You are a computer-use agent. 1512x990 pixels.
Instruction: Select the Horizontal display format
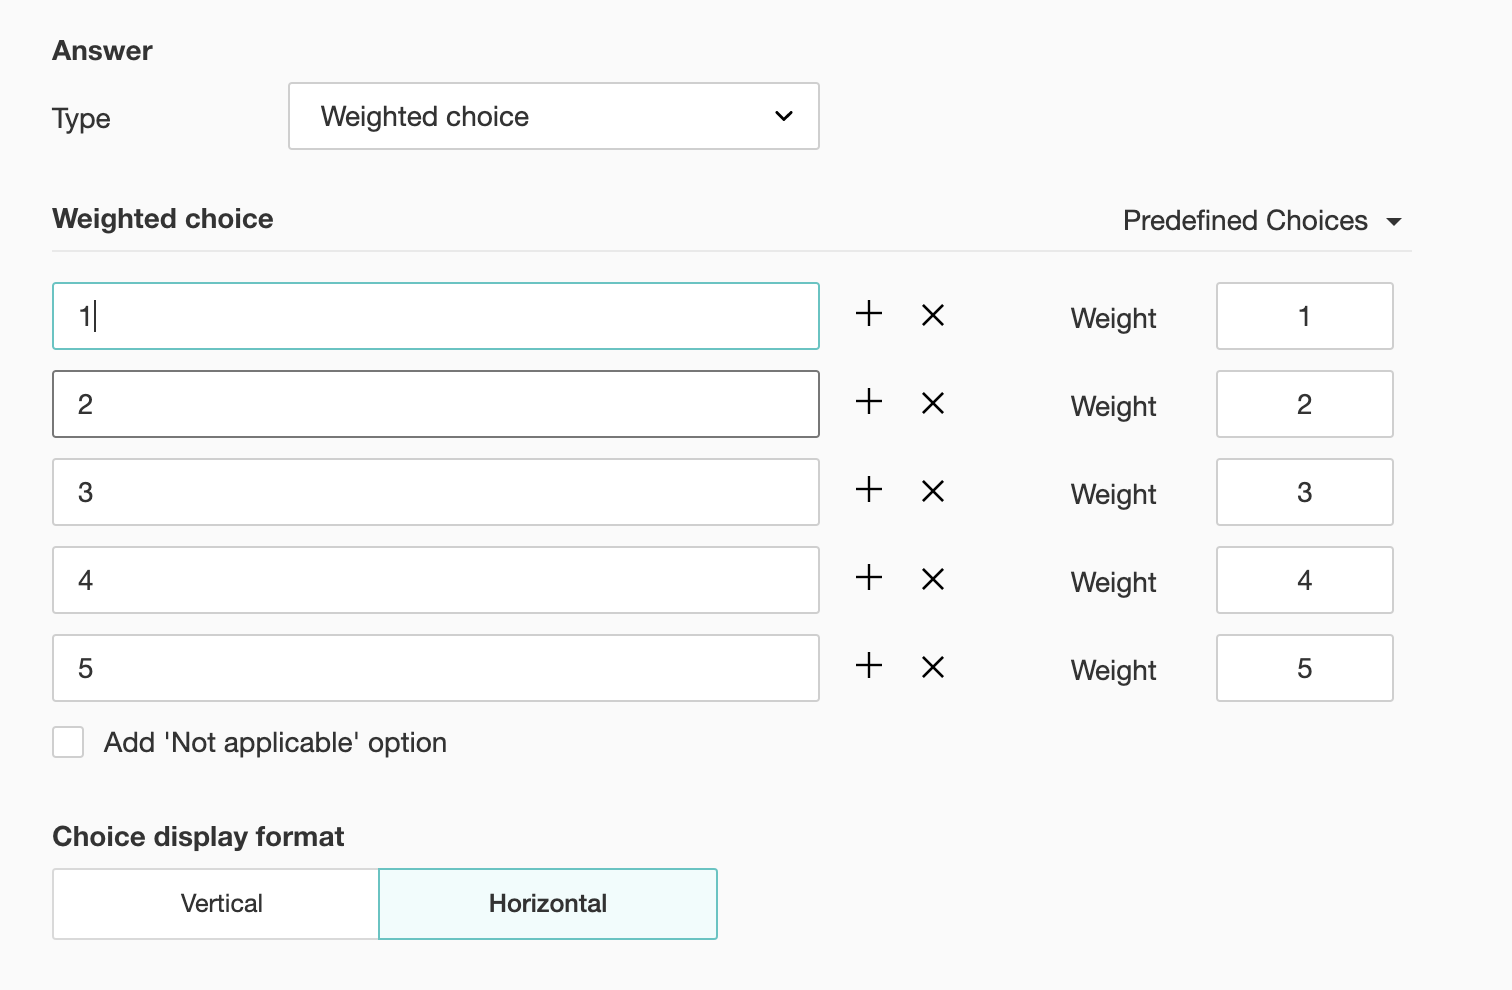tap(548, 904)
